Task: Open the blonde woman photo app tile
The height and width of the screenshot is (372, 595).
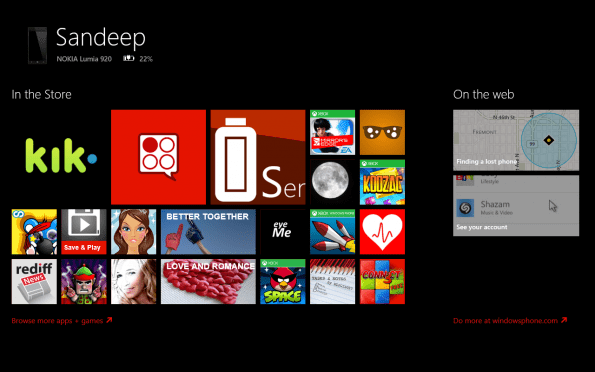Action: pos(134,282)
